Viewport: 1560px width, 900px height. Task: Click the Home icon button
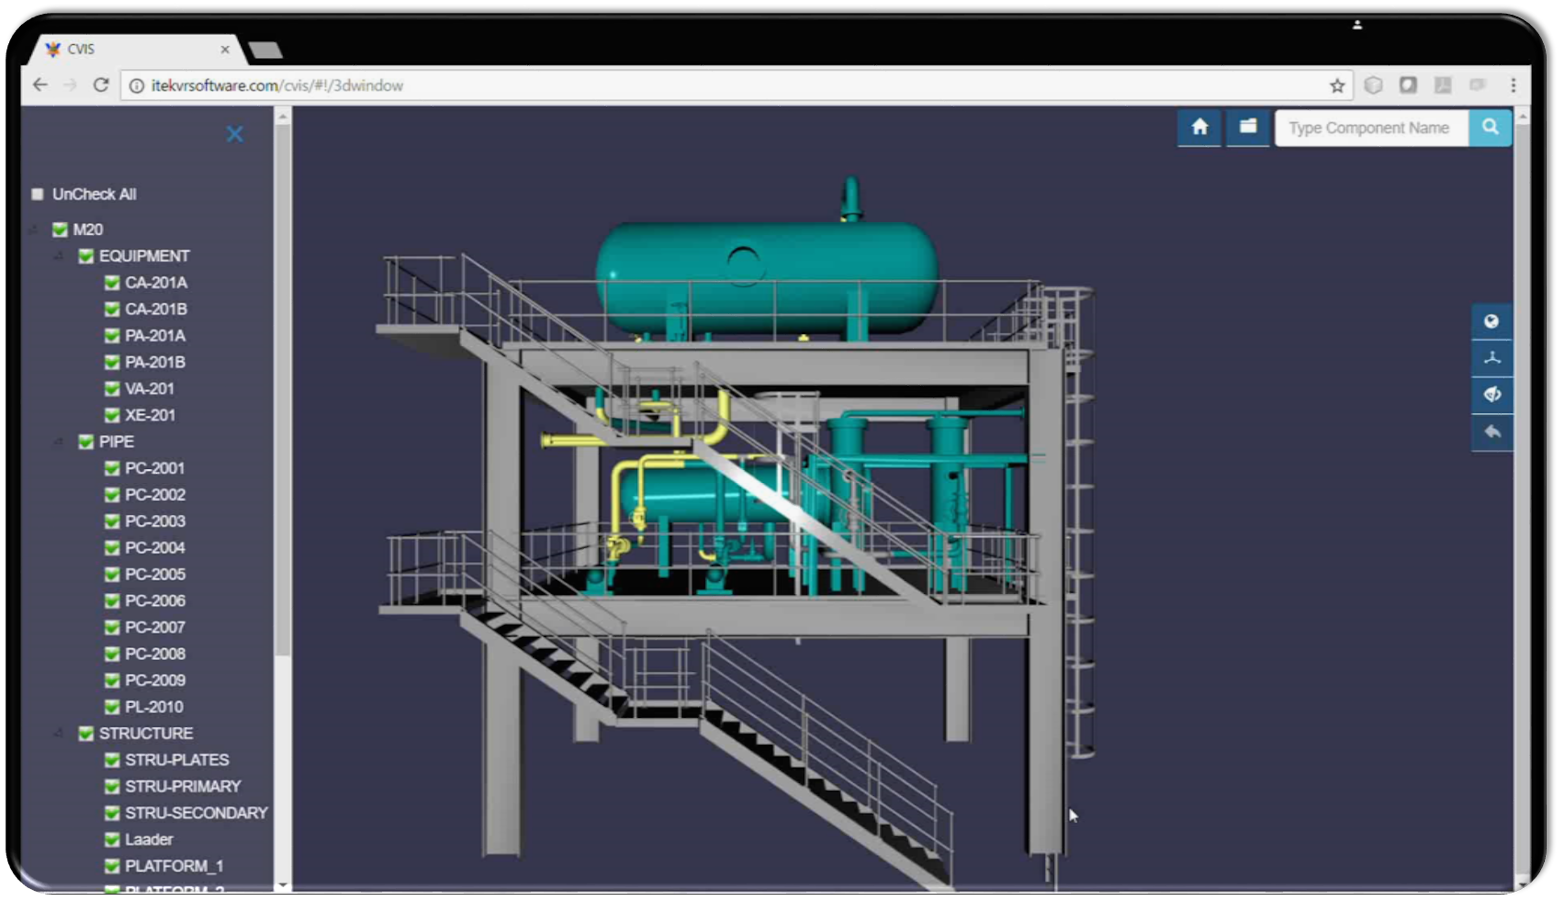click(1199, 127)
